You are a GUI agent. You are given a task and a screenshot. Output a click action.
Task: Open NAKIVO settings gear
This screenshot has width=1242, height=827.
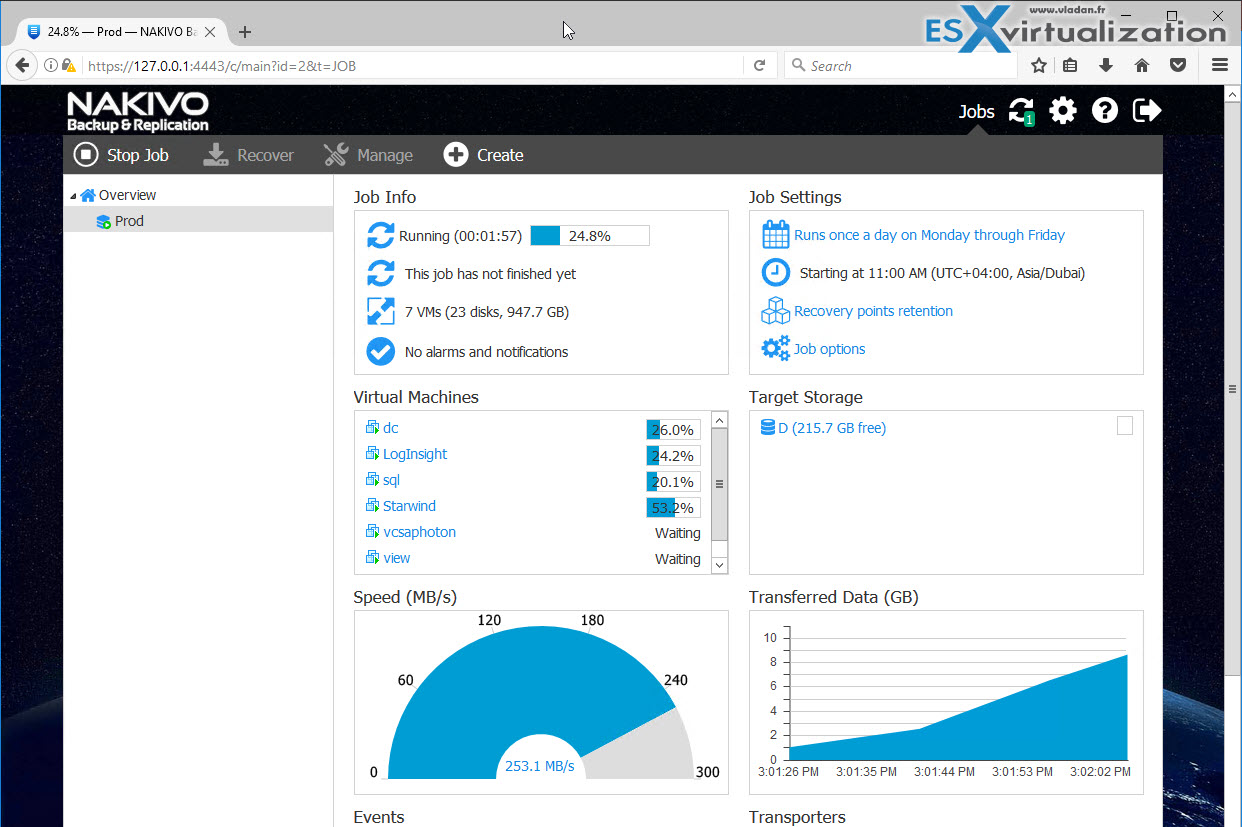click(1063, 110)
